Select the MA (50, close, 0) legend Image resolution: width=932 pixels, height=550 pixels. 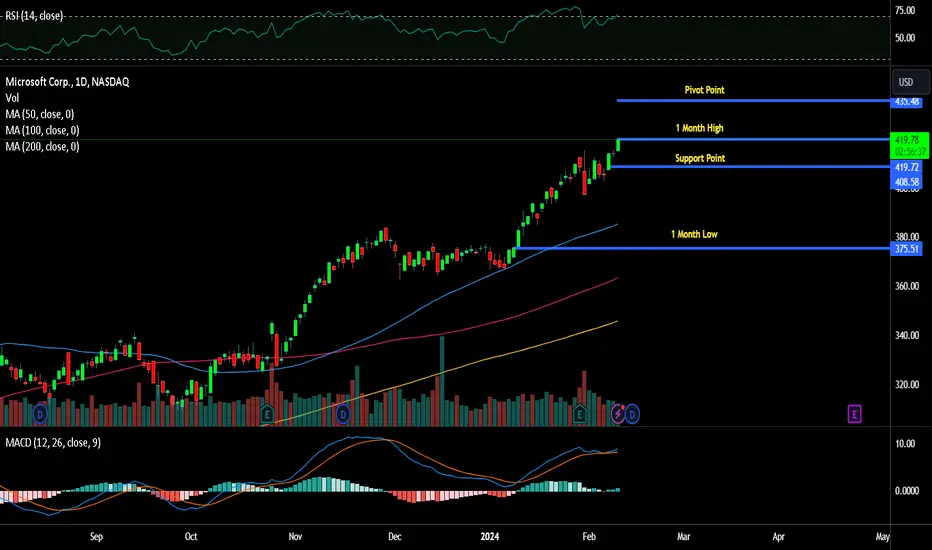(40, 114)
